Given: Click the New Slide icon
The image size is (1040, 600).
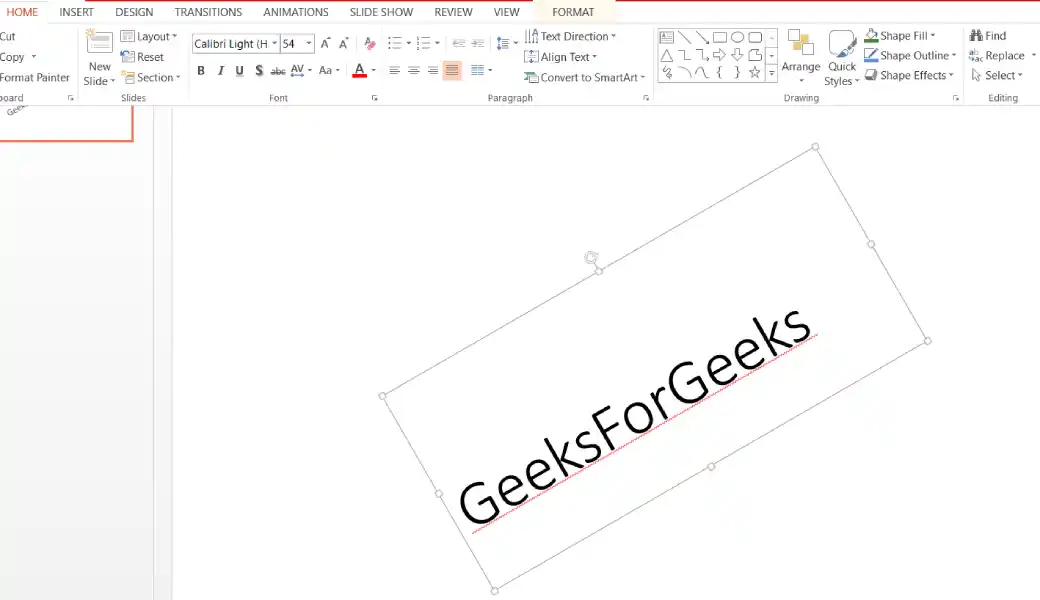Looking at the screenshot, I should point(99,42).
